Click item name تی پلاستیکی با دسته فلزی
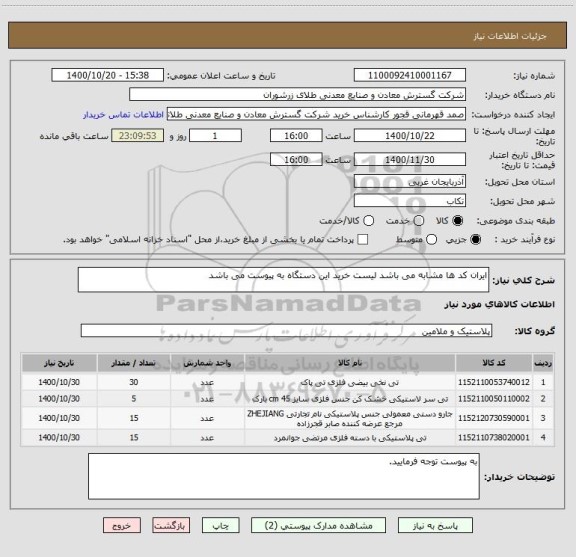This screenshot has width=576, height=557. coord(350,438)
